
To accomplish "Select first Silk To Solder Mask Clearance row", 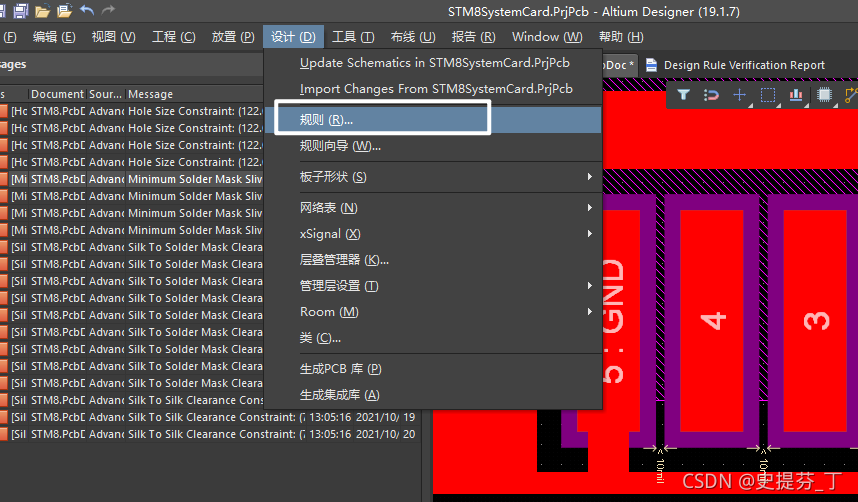I will (131, 247).
